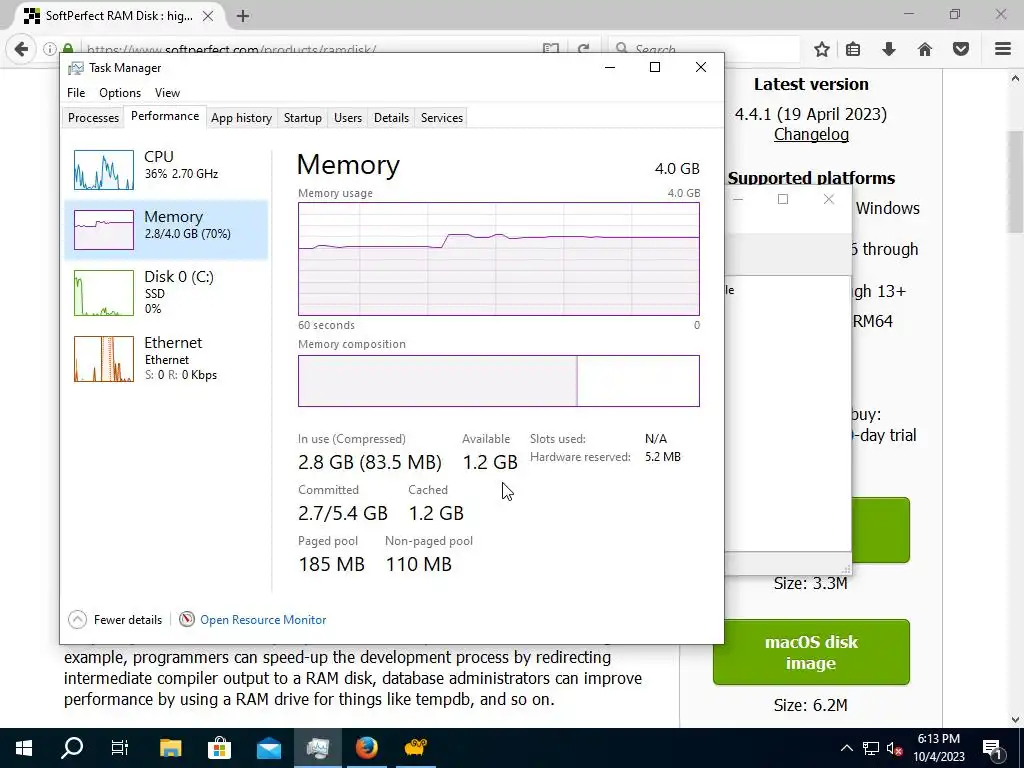Open Microsoft Store from taskbar
1024x768 pixels.
point(219,748)
